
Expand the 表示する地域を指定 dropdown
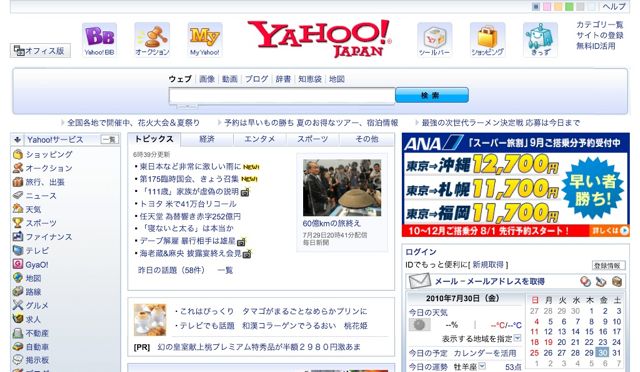coord(517,338)
